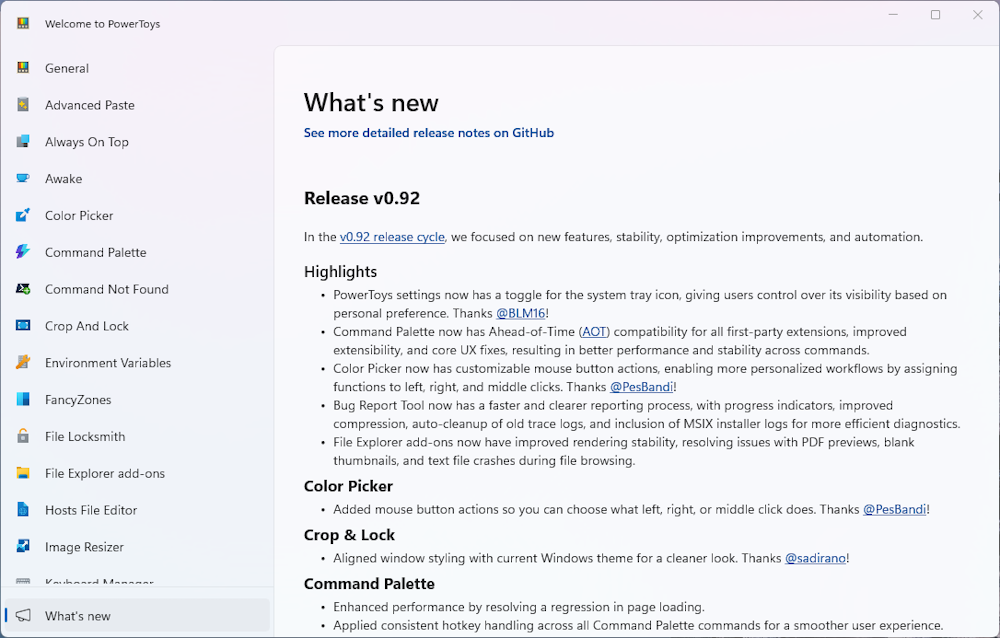Open File Explorer add-ons page
Screen dimensions: 1000x638
137,473
